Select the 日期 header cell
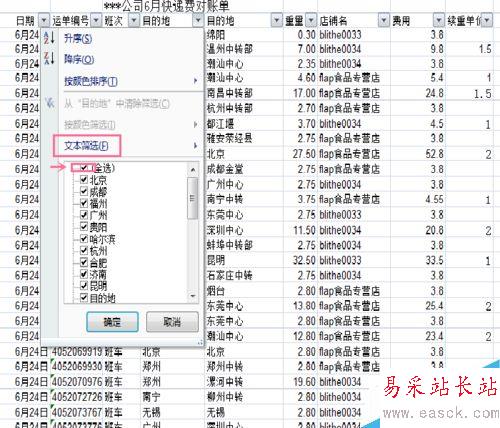Screen dimensions: 500x428 [x=25, y=21]
